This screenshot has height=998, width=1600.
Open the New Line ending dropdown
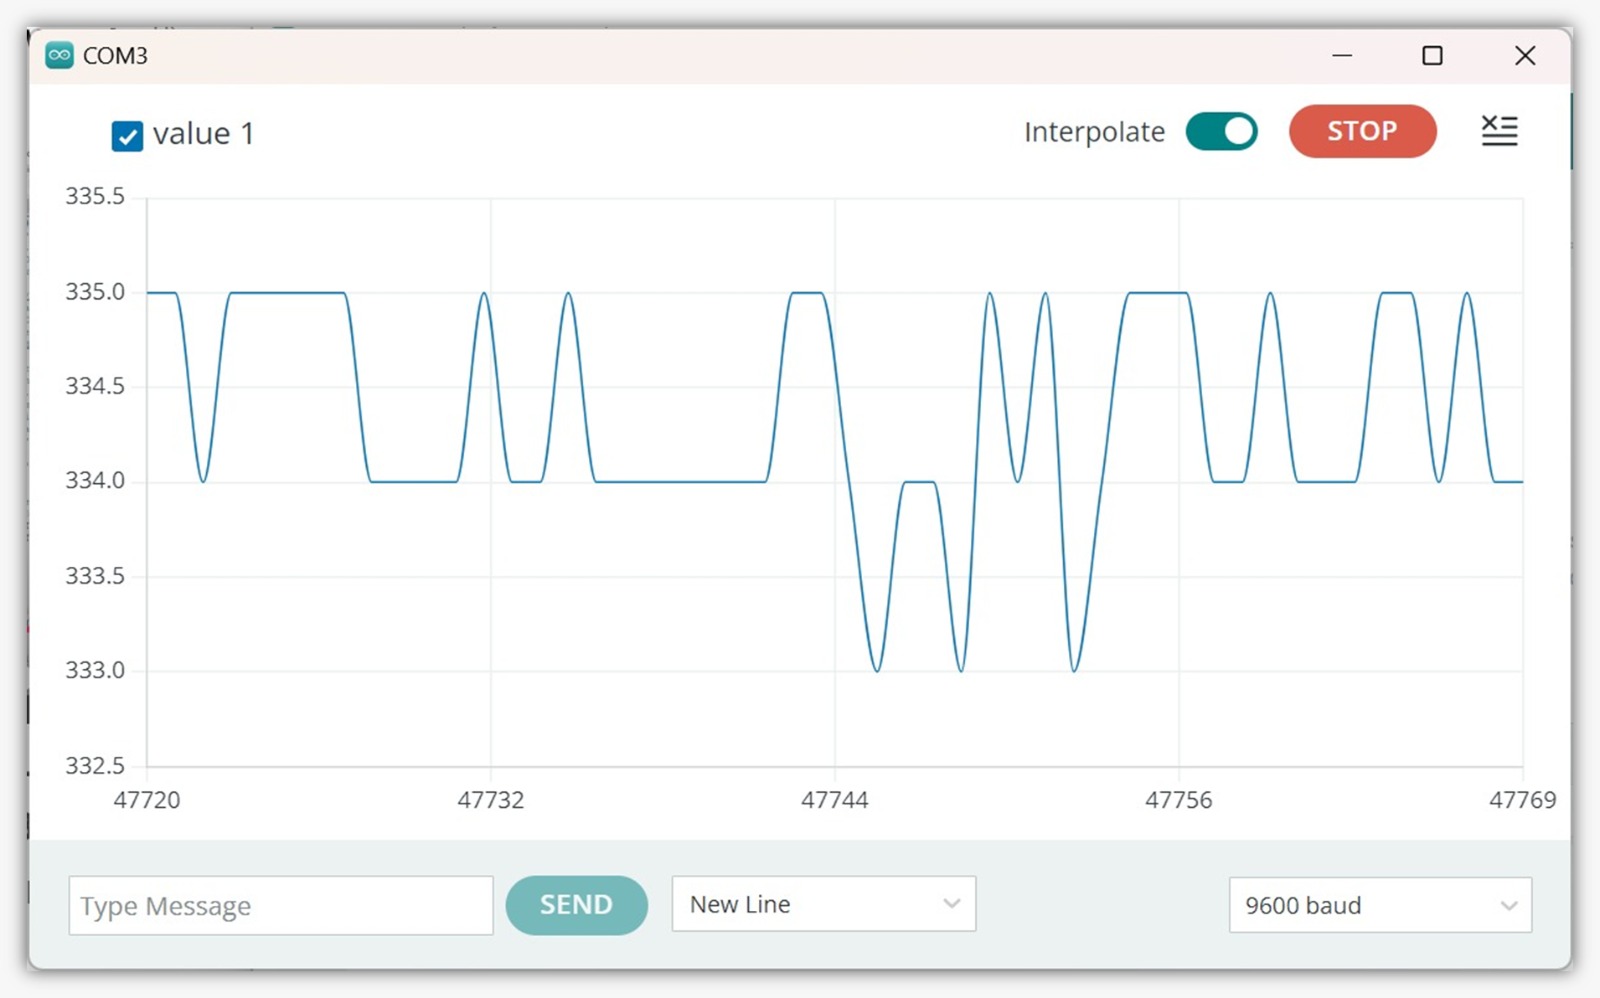(823, 904)
